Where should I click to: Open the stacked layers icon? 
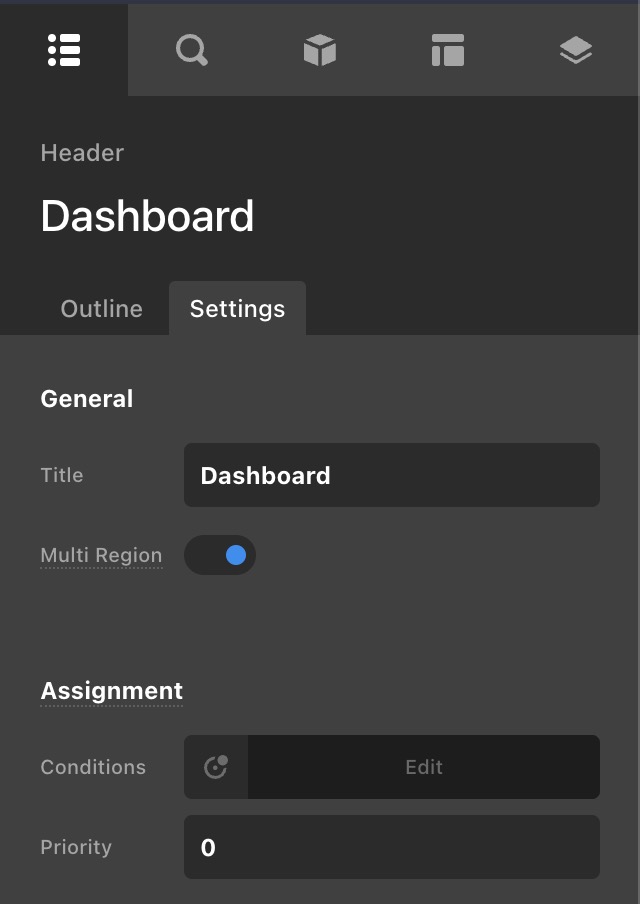[575, 50]
